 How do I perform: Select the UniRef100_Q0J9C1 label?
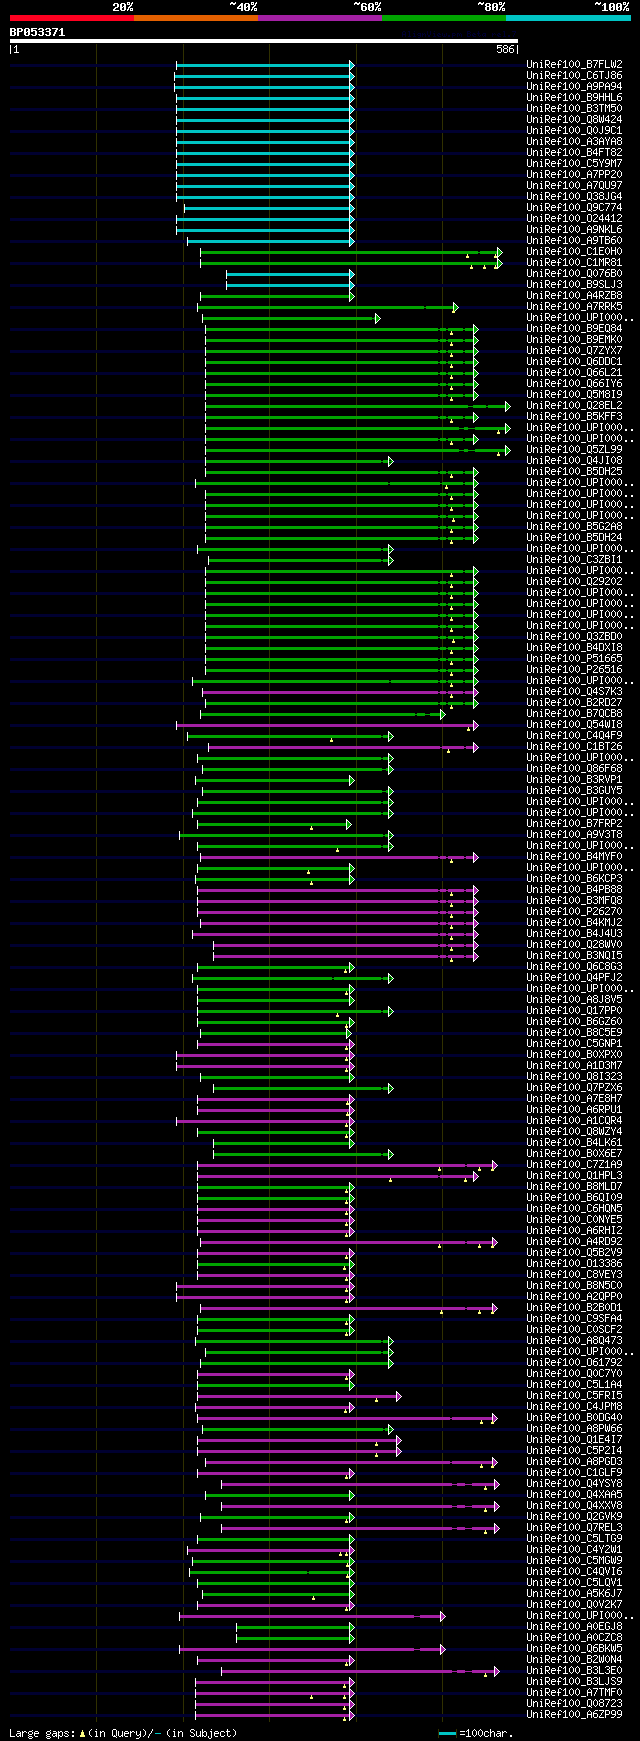point(574,131)
